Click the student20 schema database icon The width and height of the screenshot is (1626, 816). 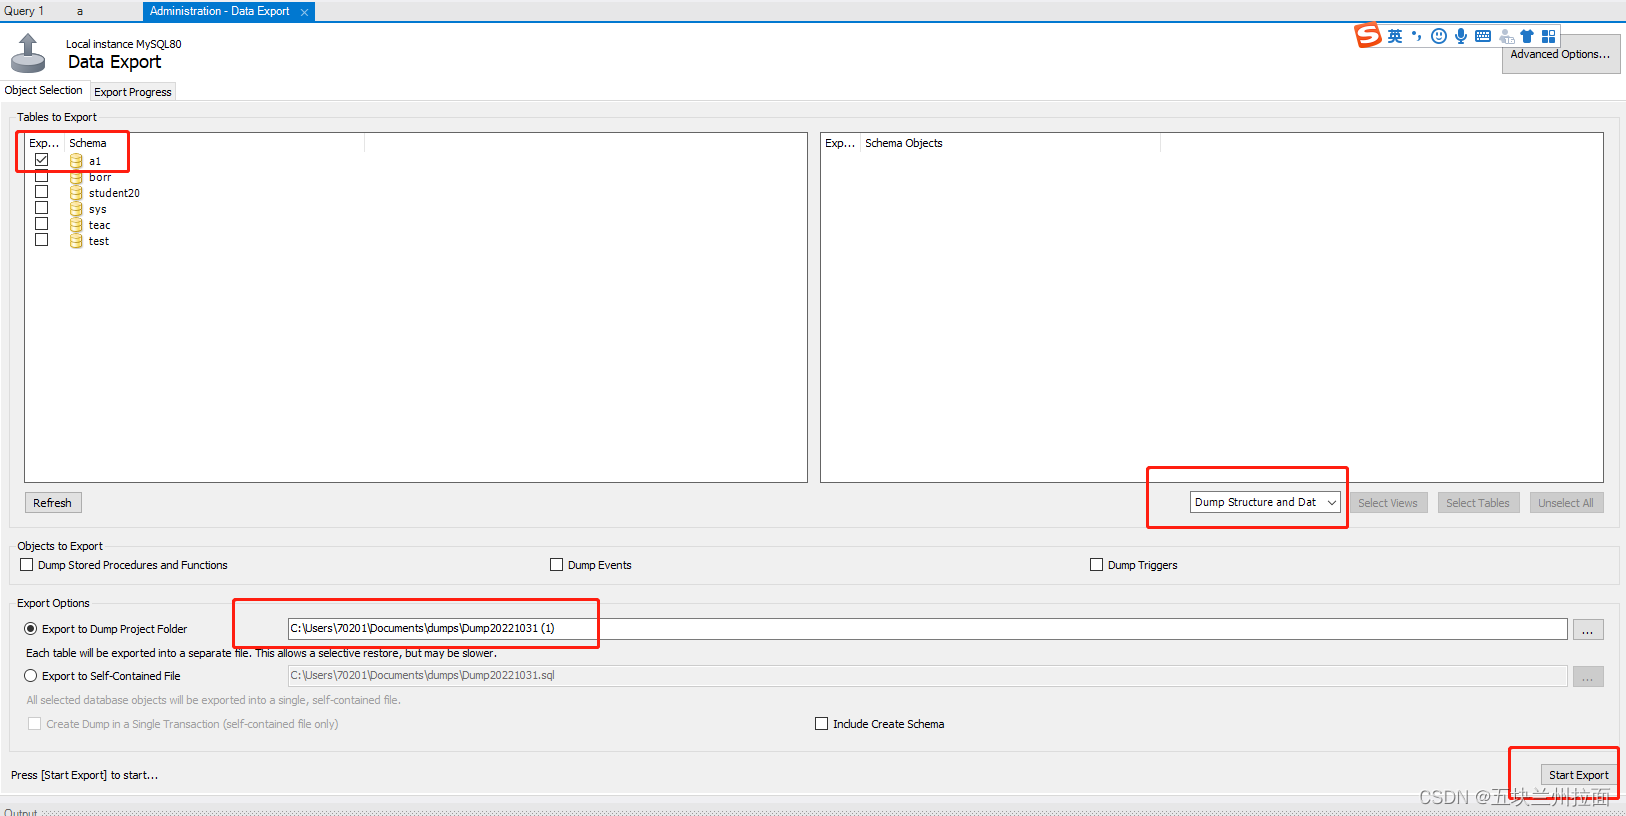[x=76, y=193]
